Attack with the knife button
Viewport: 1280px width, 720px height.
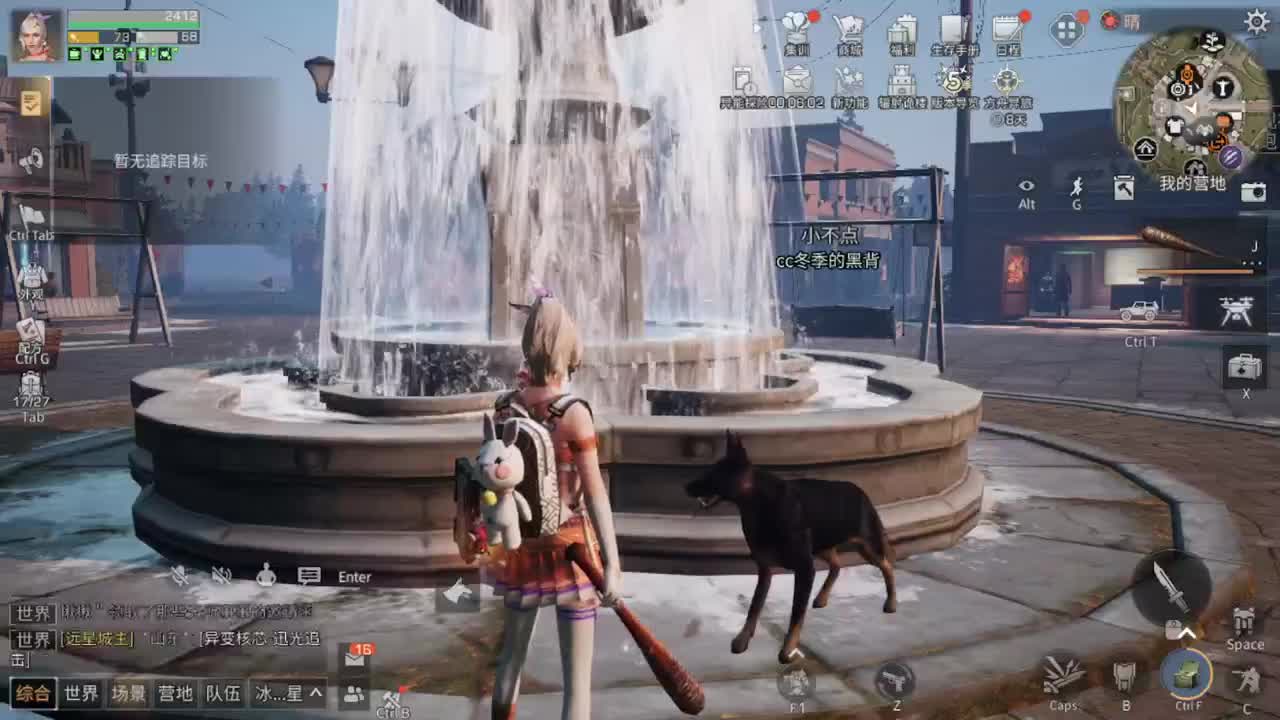tap(1170, 587)
